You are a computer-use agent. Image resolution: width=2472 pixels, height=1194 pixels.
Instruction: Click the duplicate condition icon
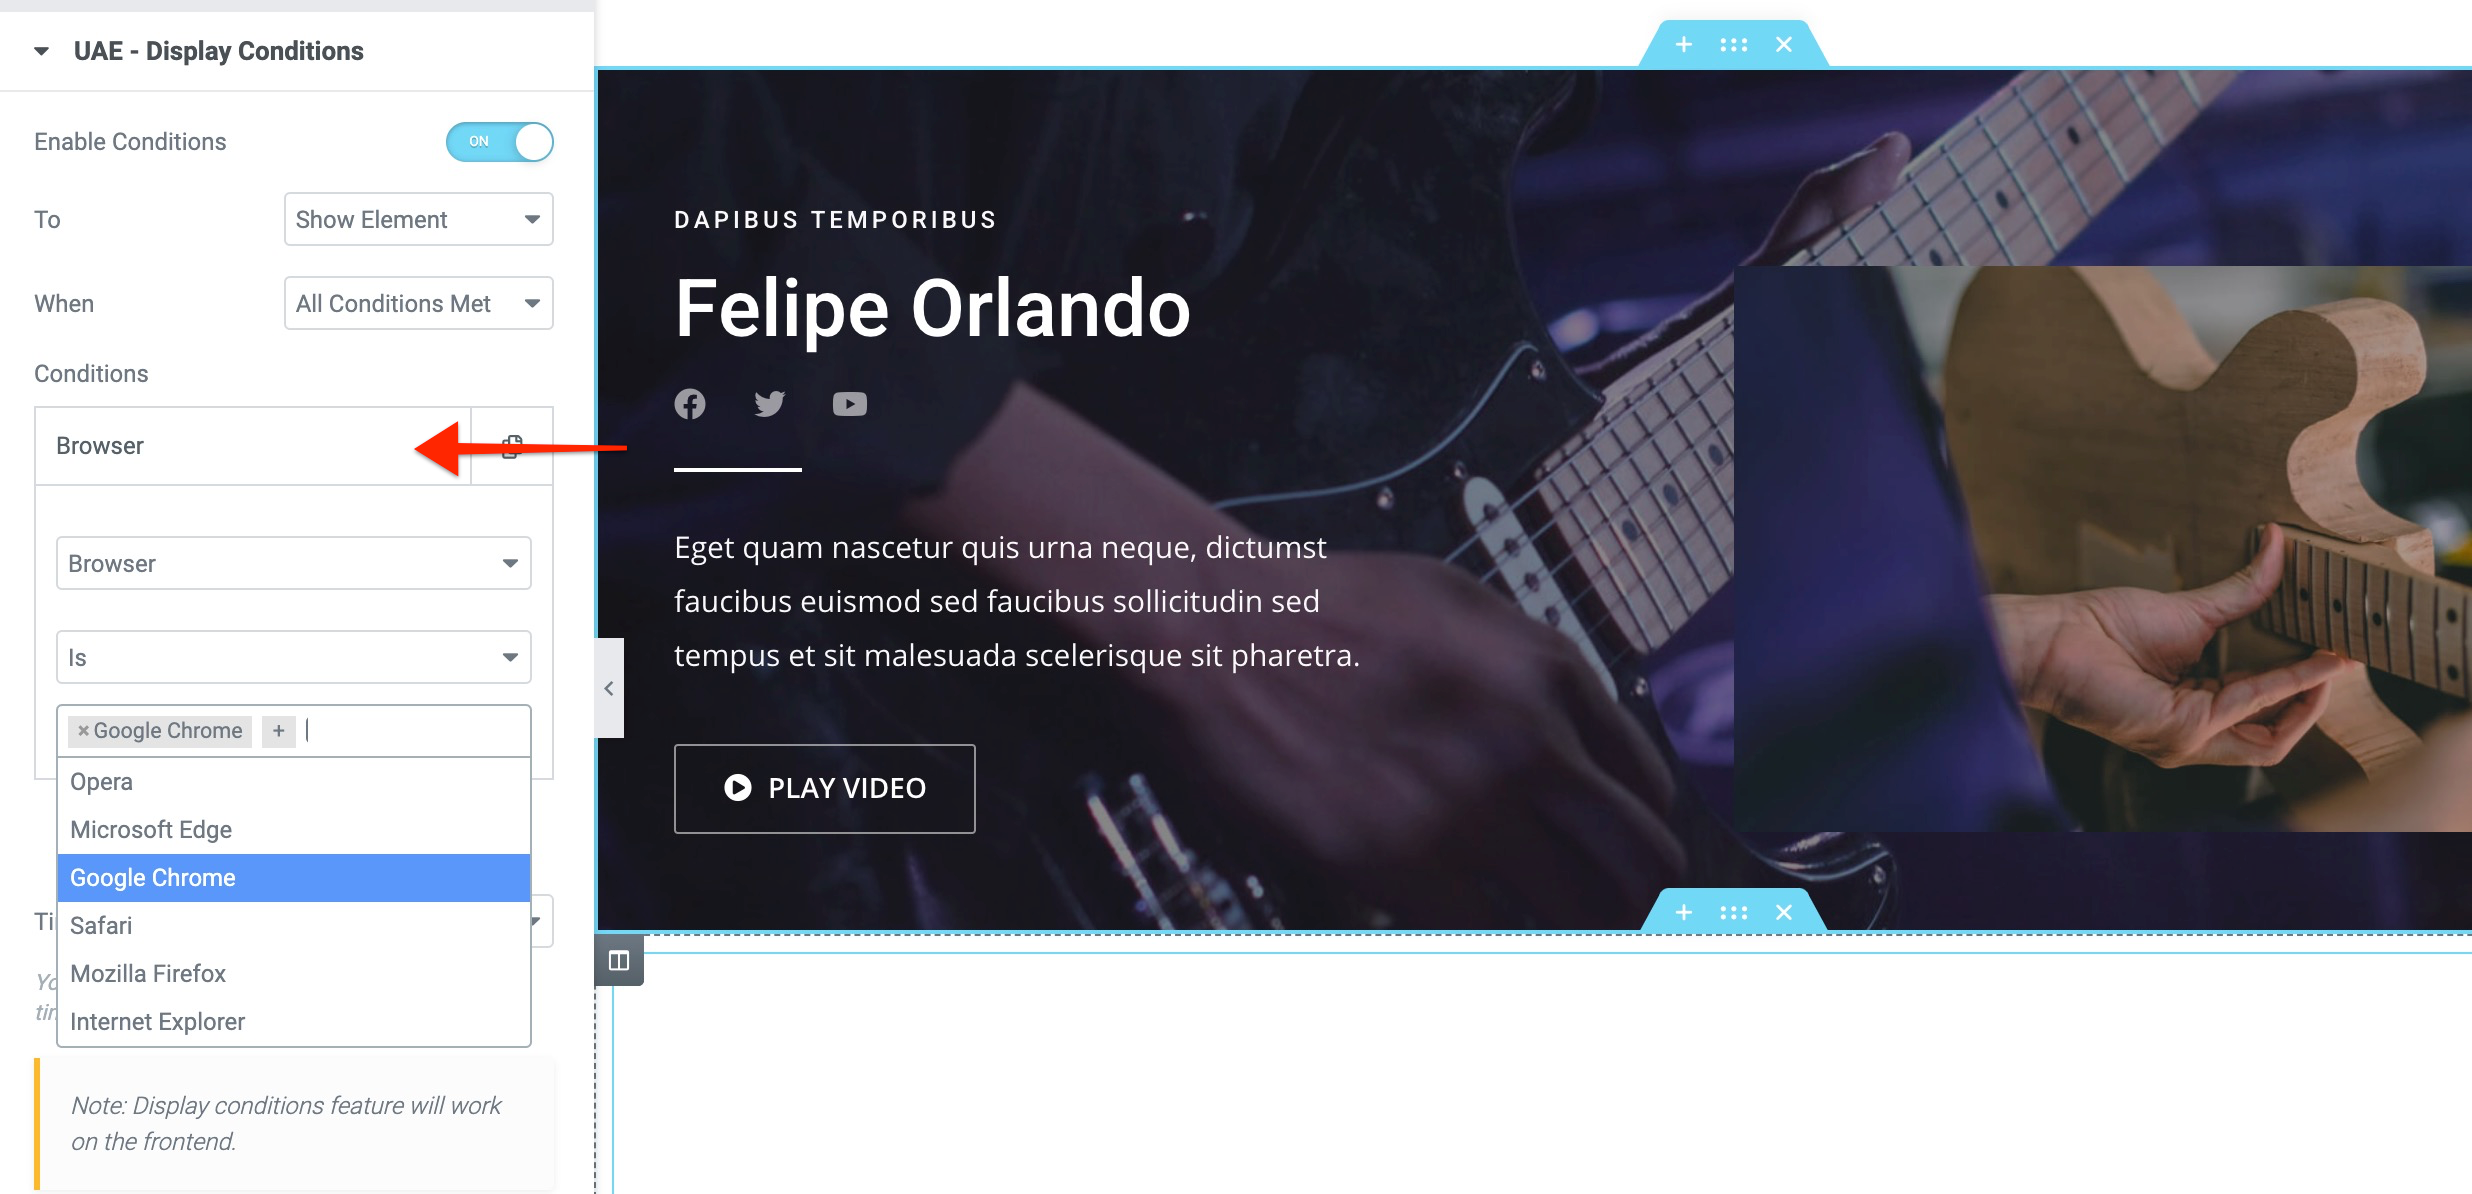(x=511, y=445)
